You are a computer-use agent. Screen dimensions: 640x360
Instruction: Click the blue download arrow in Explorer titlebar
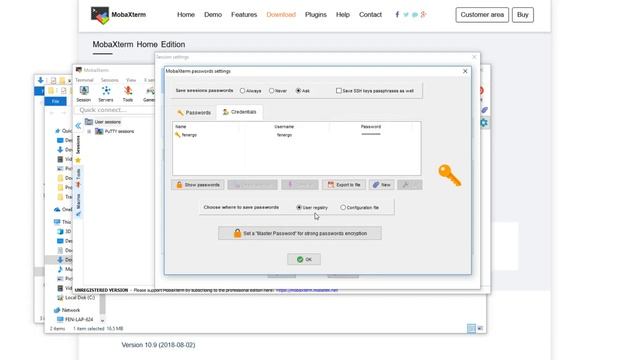pyautogui.click(x=40, y=80)
